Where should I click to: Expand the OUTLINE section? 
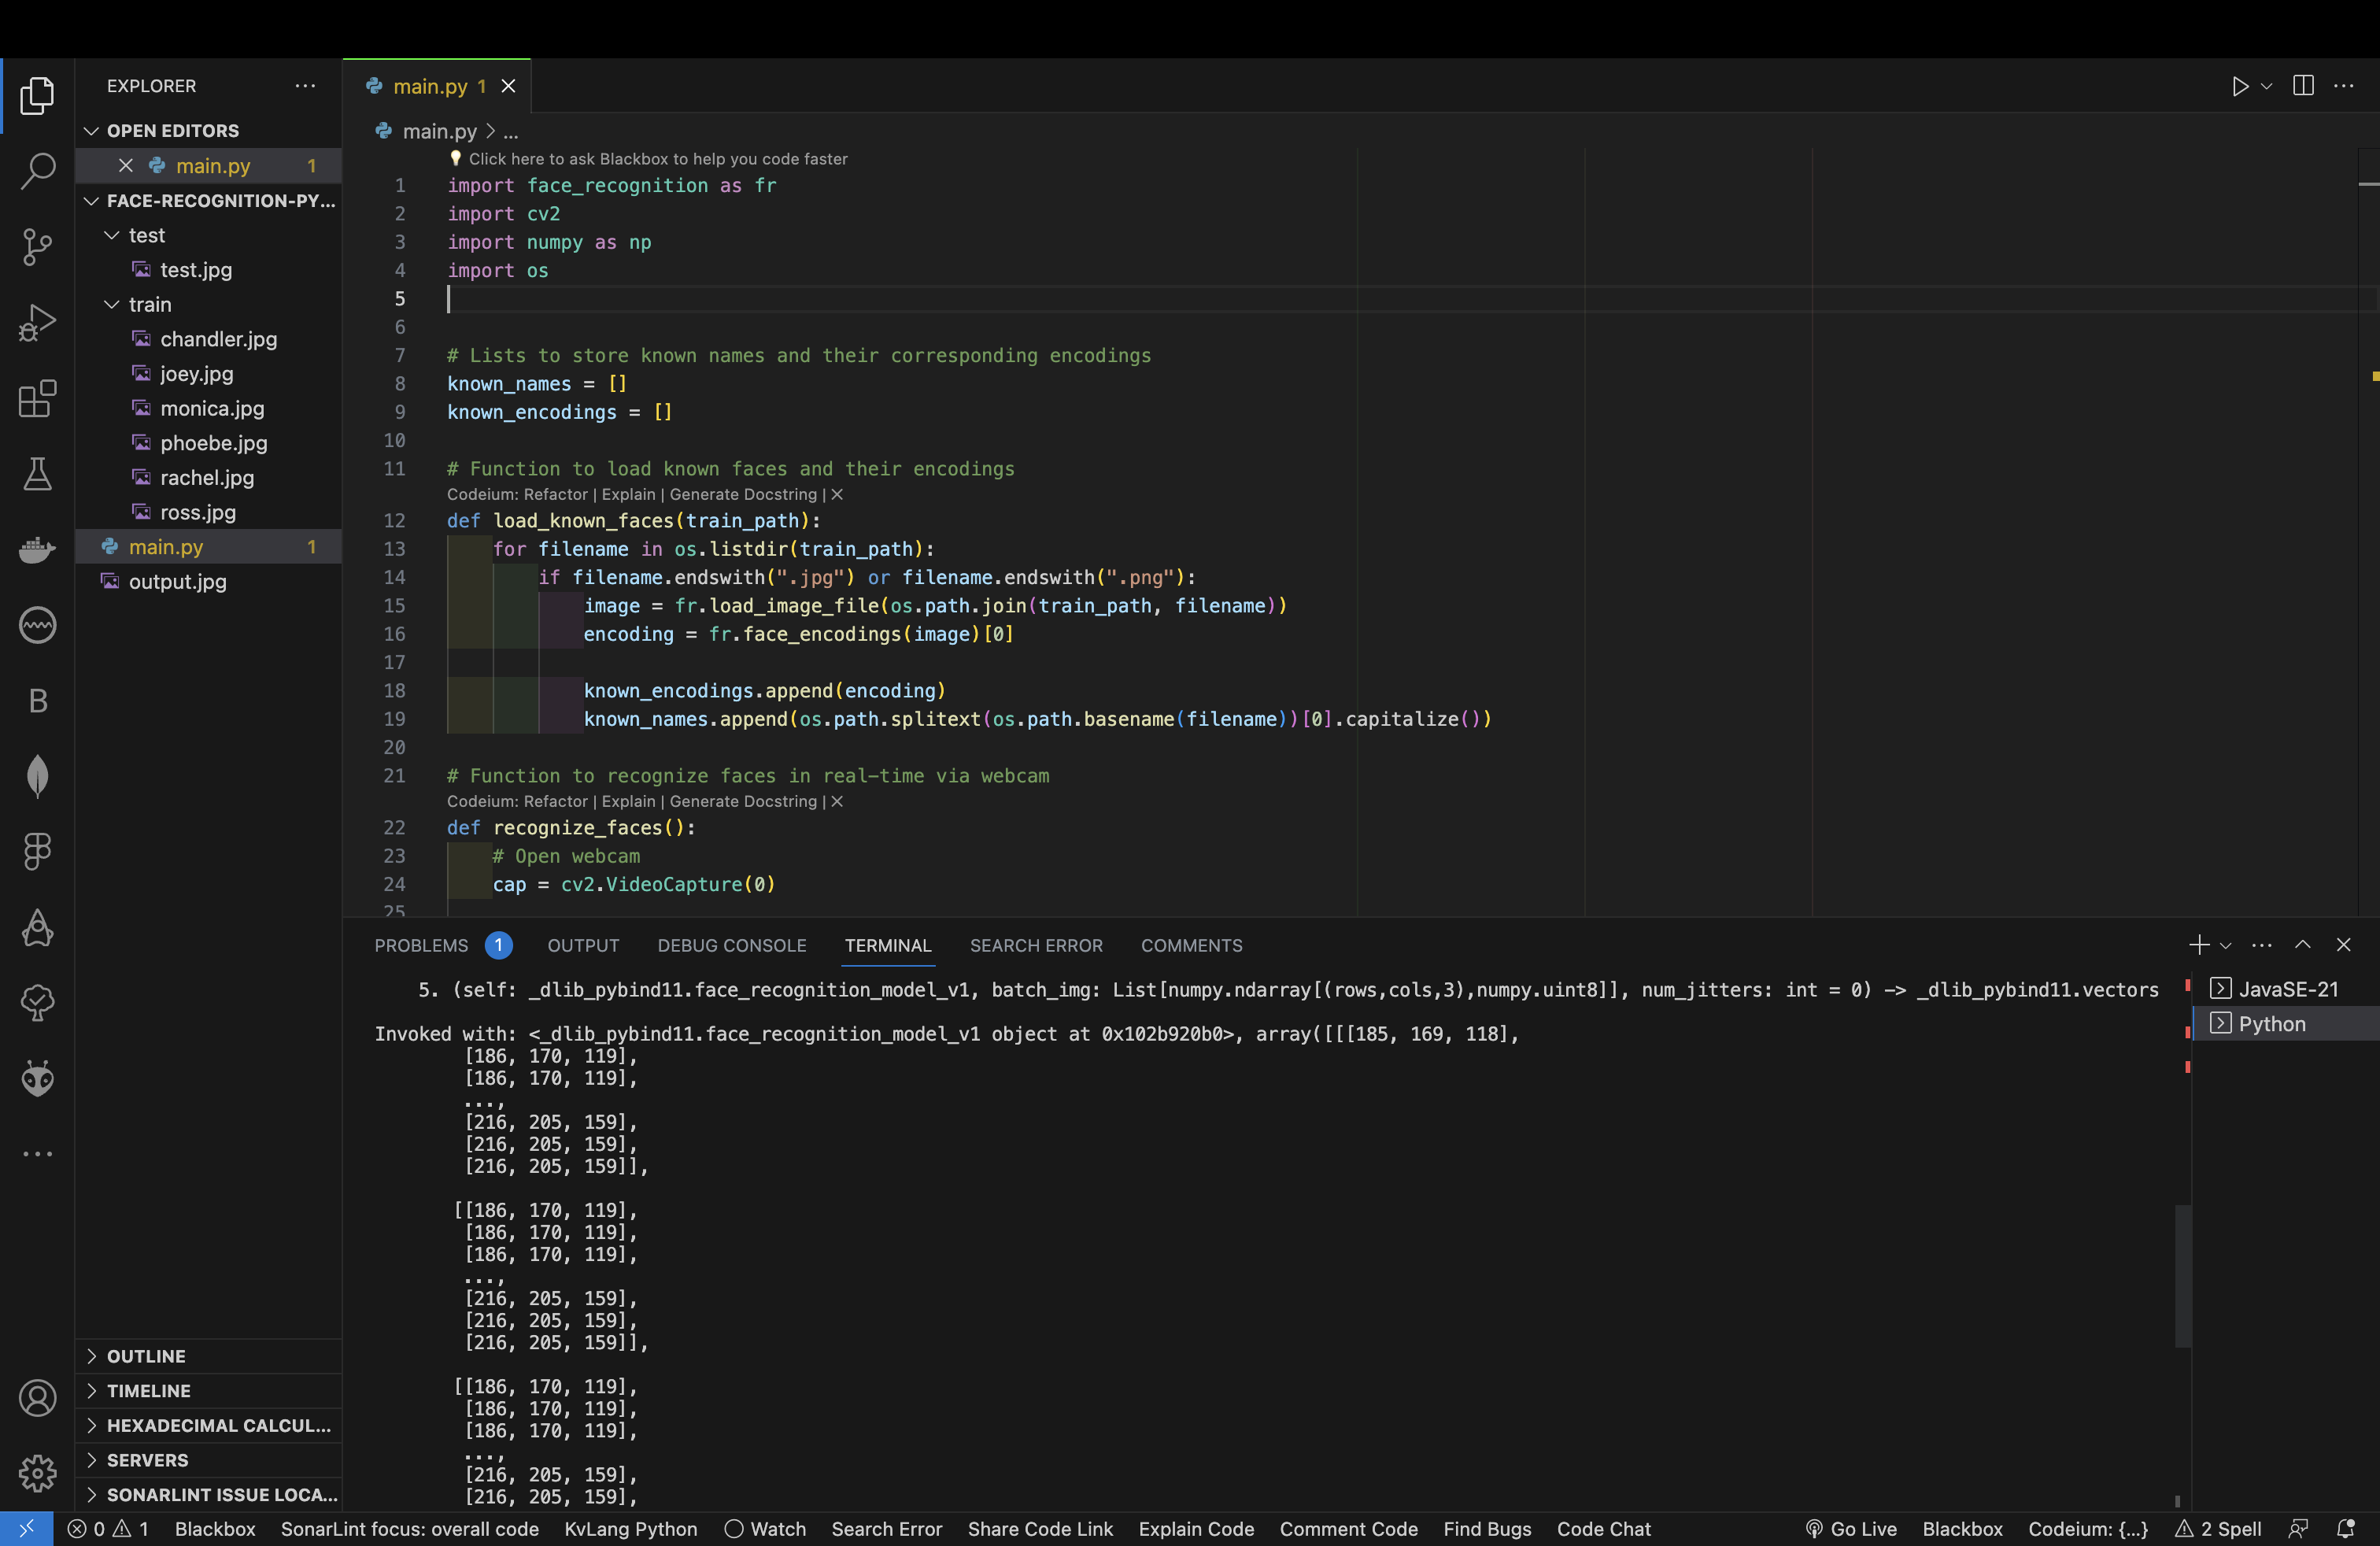click(146, 1356)
